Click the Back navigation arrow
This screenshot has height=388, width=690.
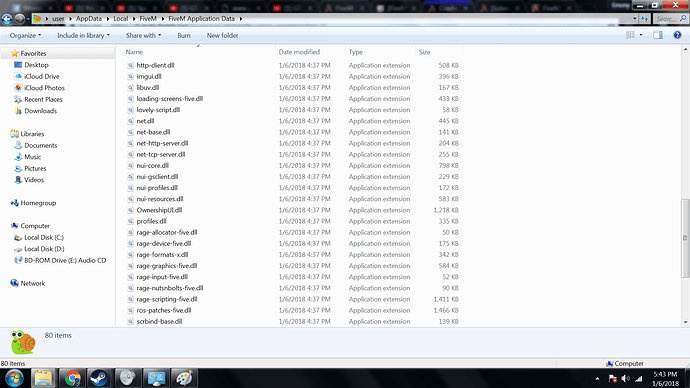tap(7, 18)
